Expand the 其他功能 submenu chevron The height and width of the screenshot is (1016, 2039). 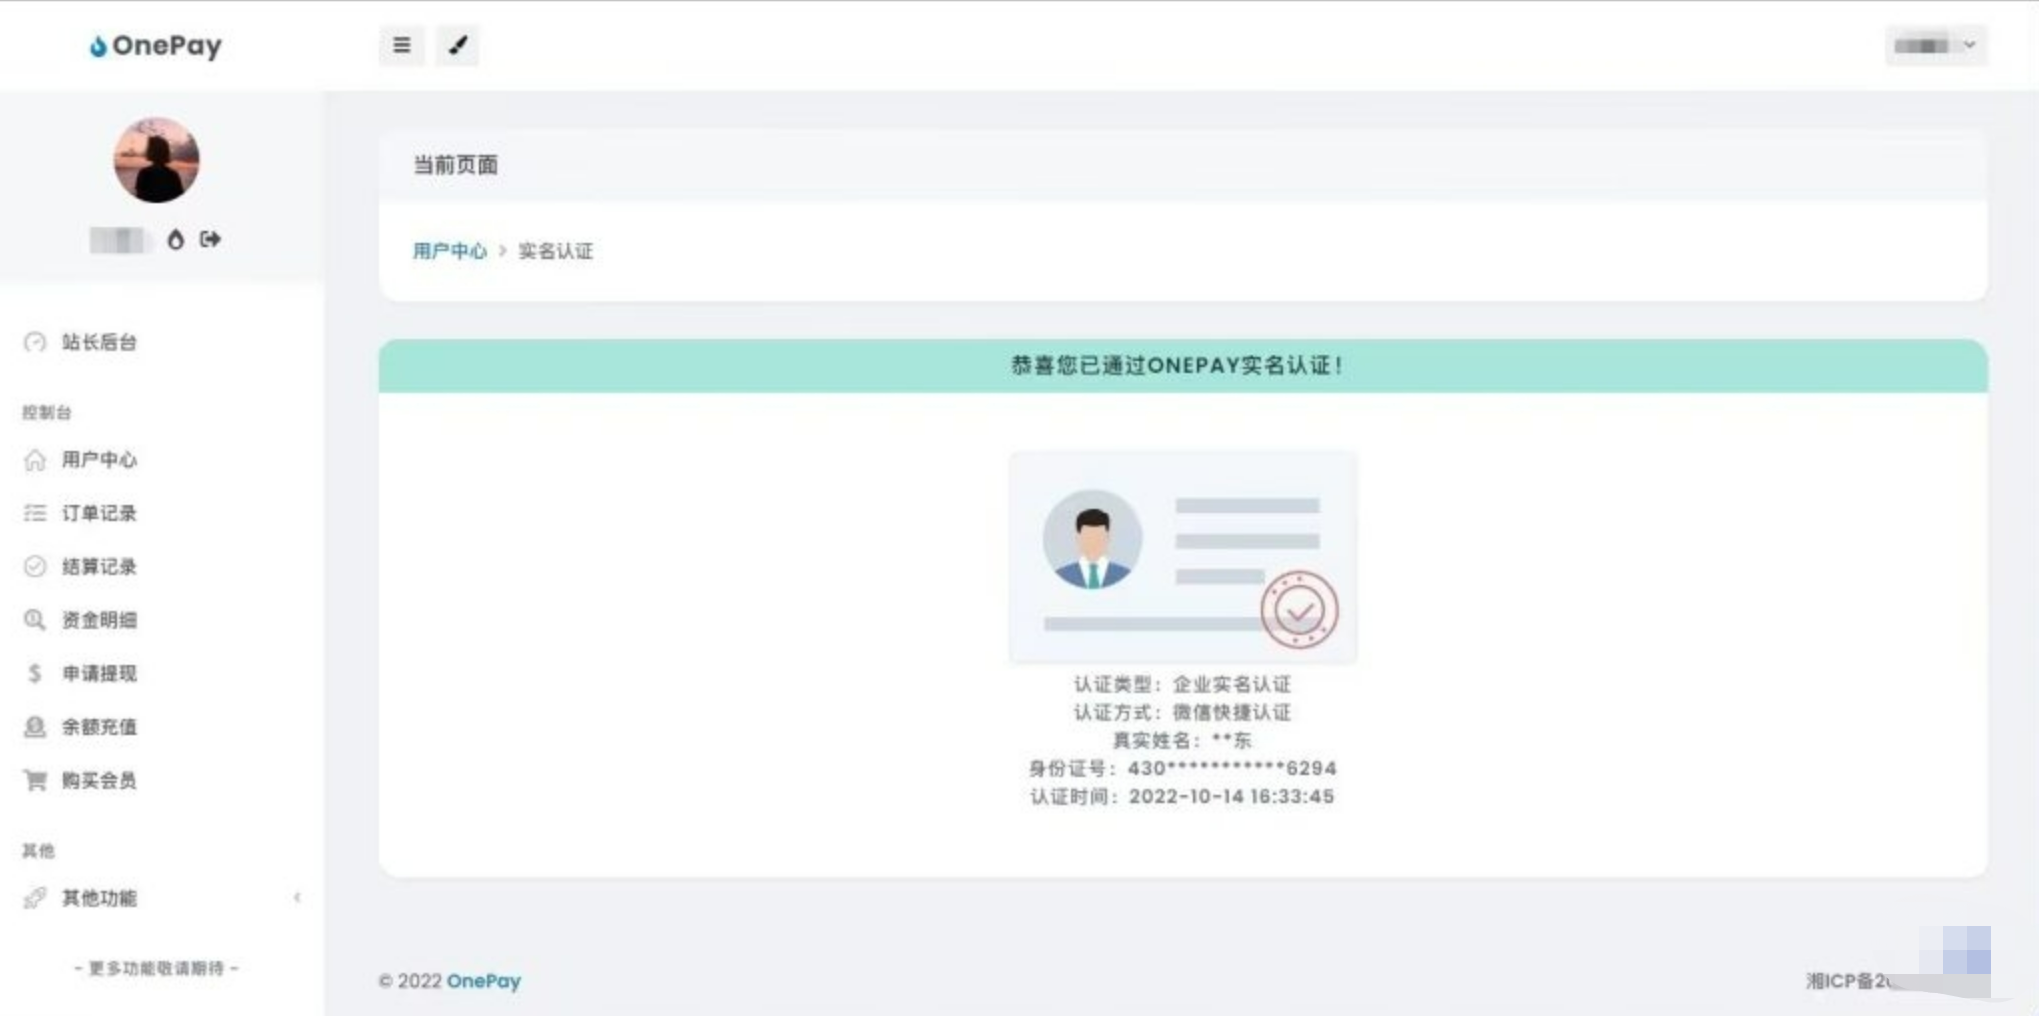(x=297, y=898)
